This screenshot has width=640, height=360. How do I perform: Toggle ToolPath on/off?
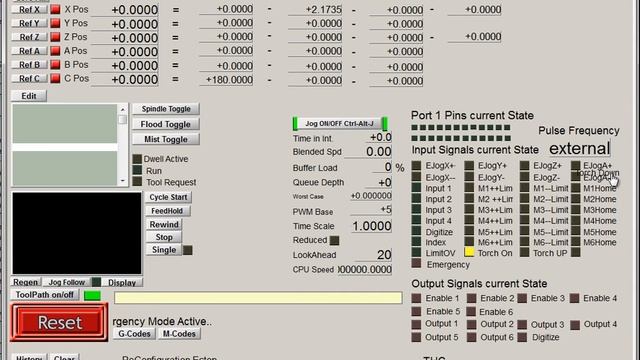coord(45,295)
